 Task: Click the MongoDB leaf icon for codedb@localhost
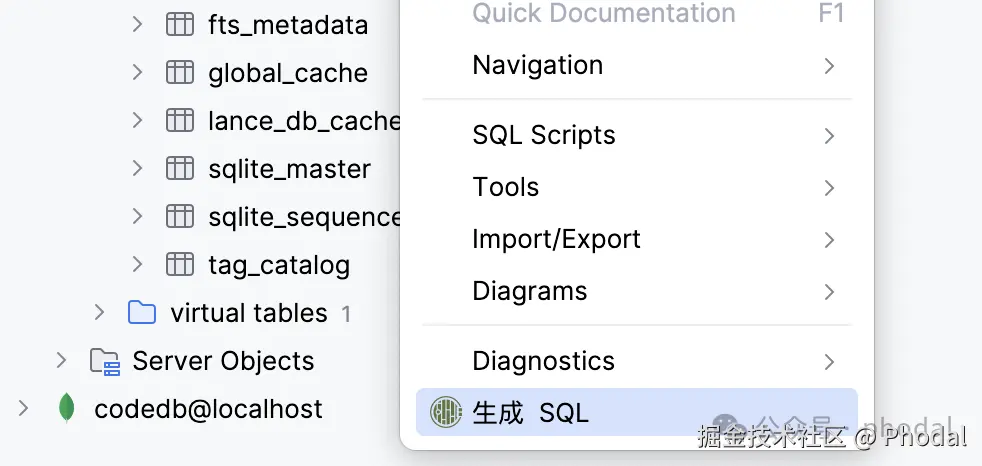pyautogui.click(x=67, y=408)
